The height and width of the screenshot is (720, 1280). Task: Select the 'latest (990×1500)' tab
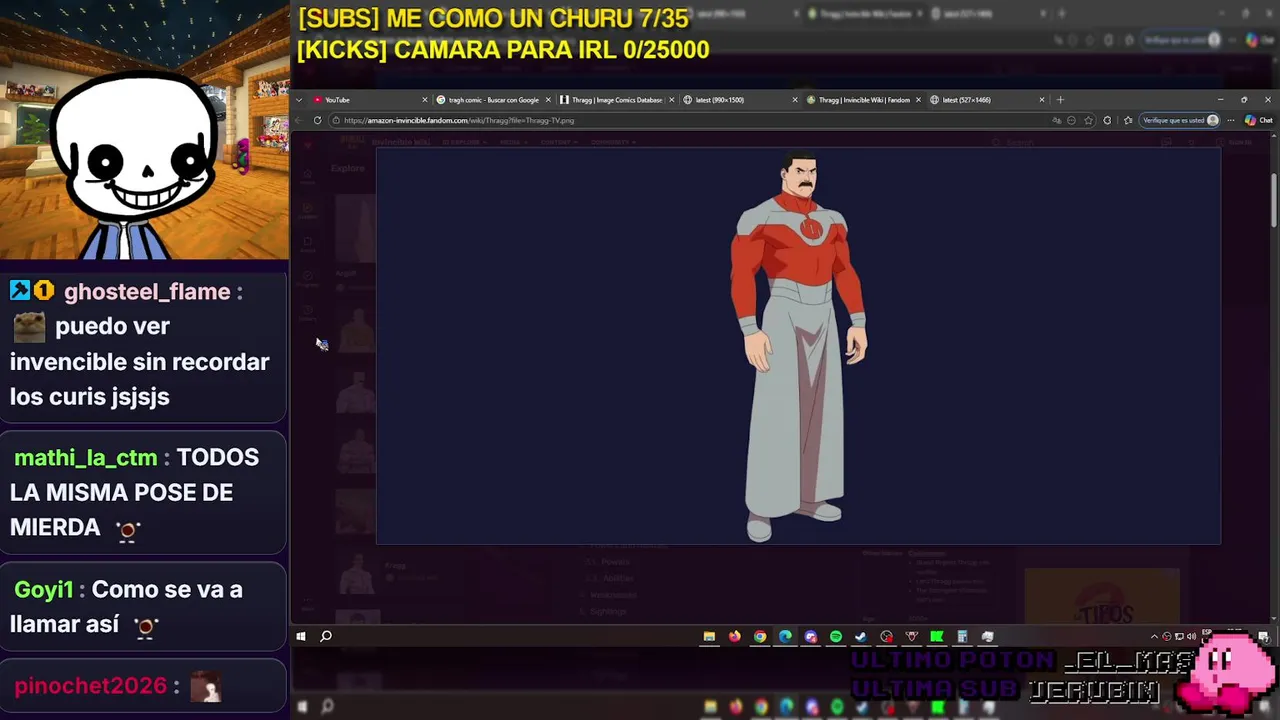(x=740, y=100)
